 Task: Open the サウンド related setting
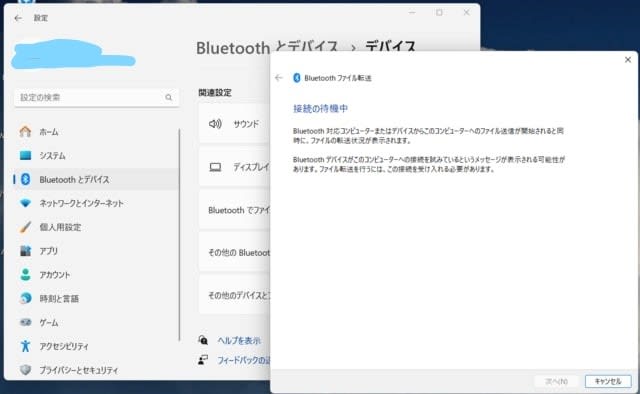tap(234, 124)
